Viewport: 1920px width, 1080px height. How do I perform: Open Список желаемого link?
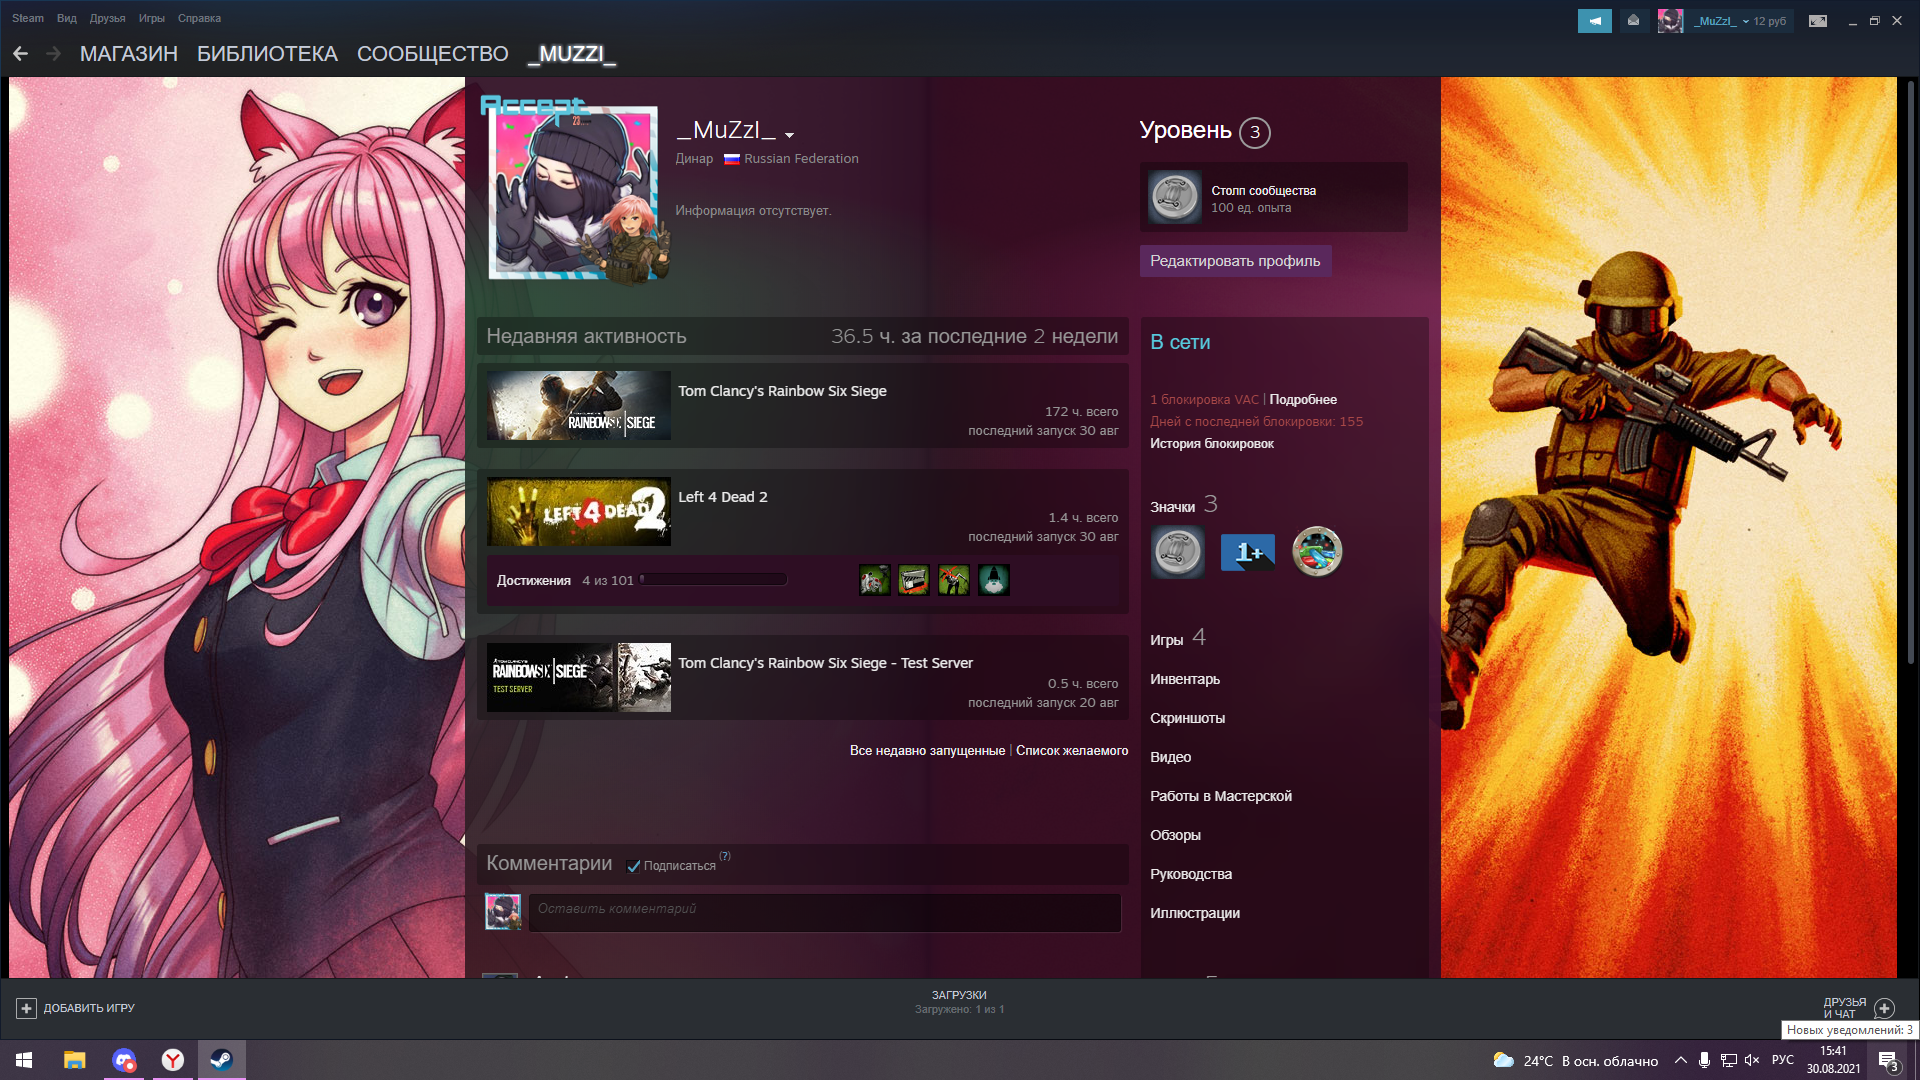coord(1072,751)
